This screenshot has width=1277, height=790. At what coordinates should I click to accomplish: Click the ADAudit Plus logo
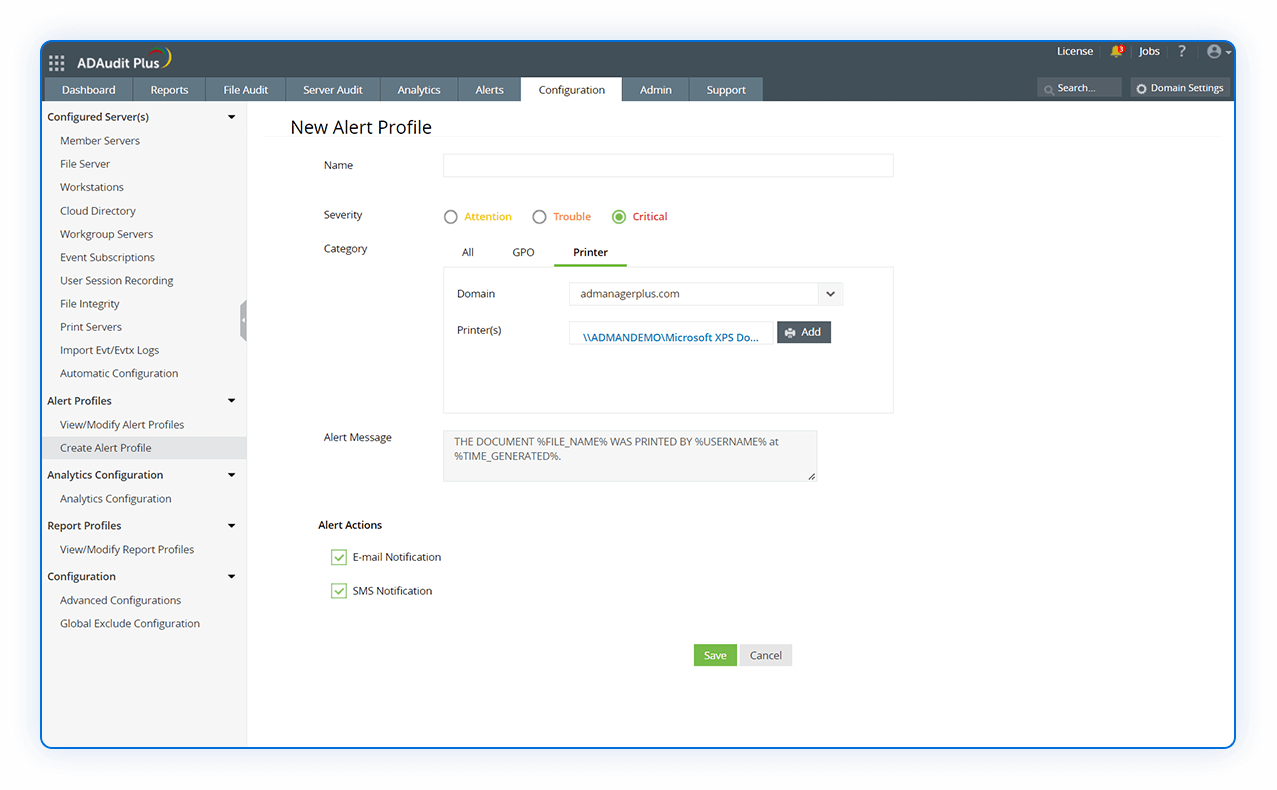(x=124, y=61)
